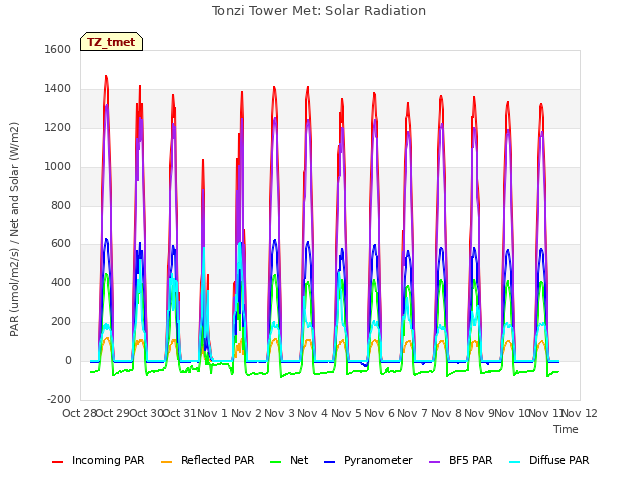Image resolution: width=640 pixels, height=480 pixels.
Task: Click the Nov 12 x-axis tick label
Action: 580,413
